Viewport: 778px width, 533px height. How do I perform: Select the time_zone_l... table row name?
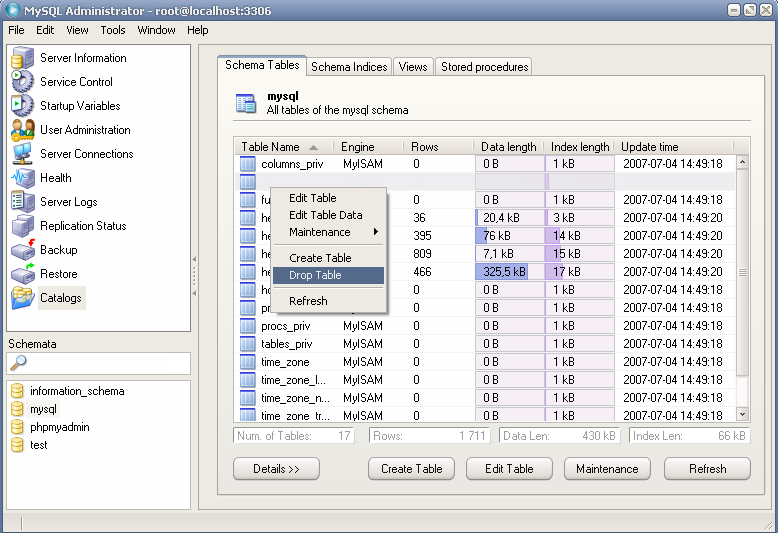click(x=293, y=380)
